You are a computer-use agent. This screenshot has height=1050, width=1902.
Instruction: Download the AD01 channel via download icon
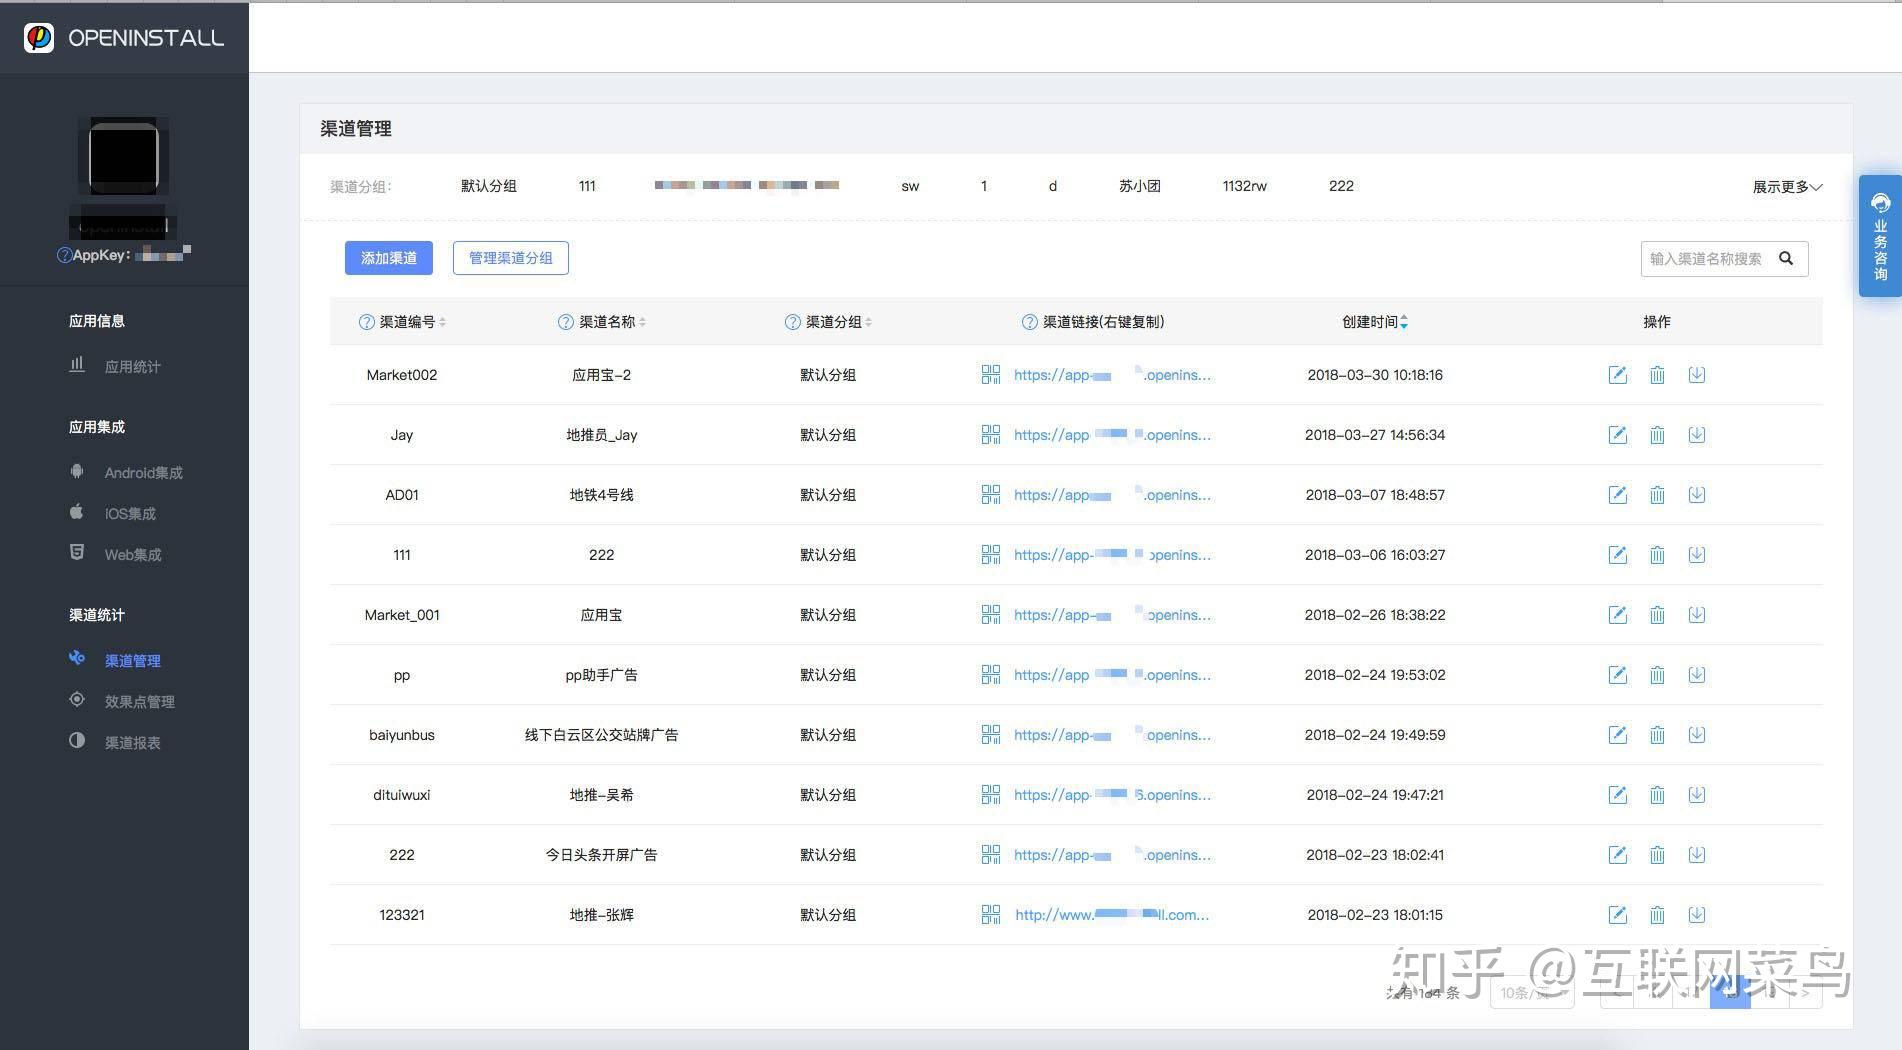(1697, 495)
